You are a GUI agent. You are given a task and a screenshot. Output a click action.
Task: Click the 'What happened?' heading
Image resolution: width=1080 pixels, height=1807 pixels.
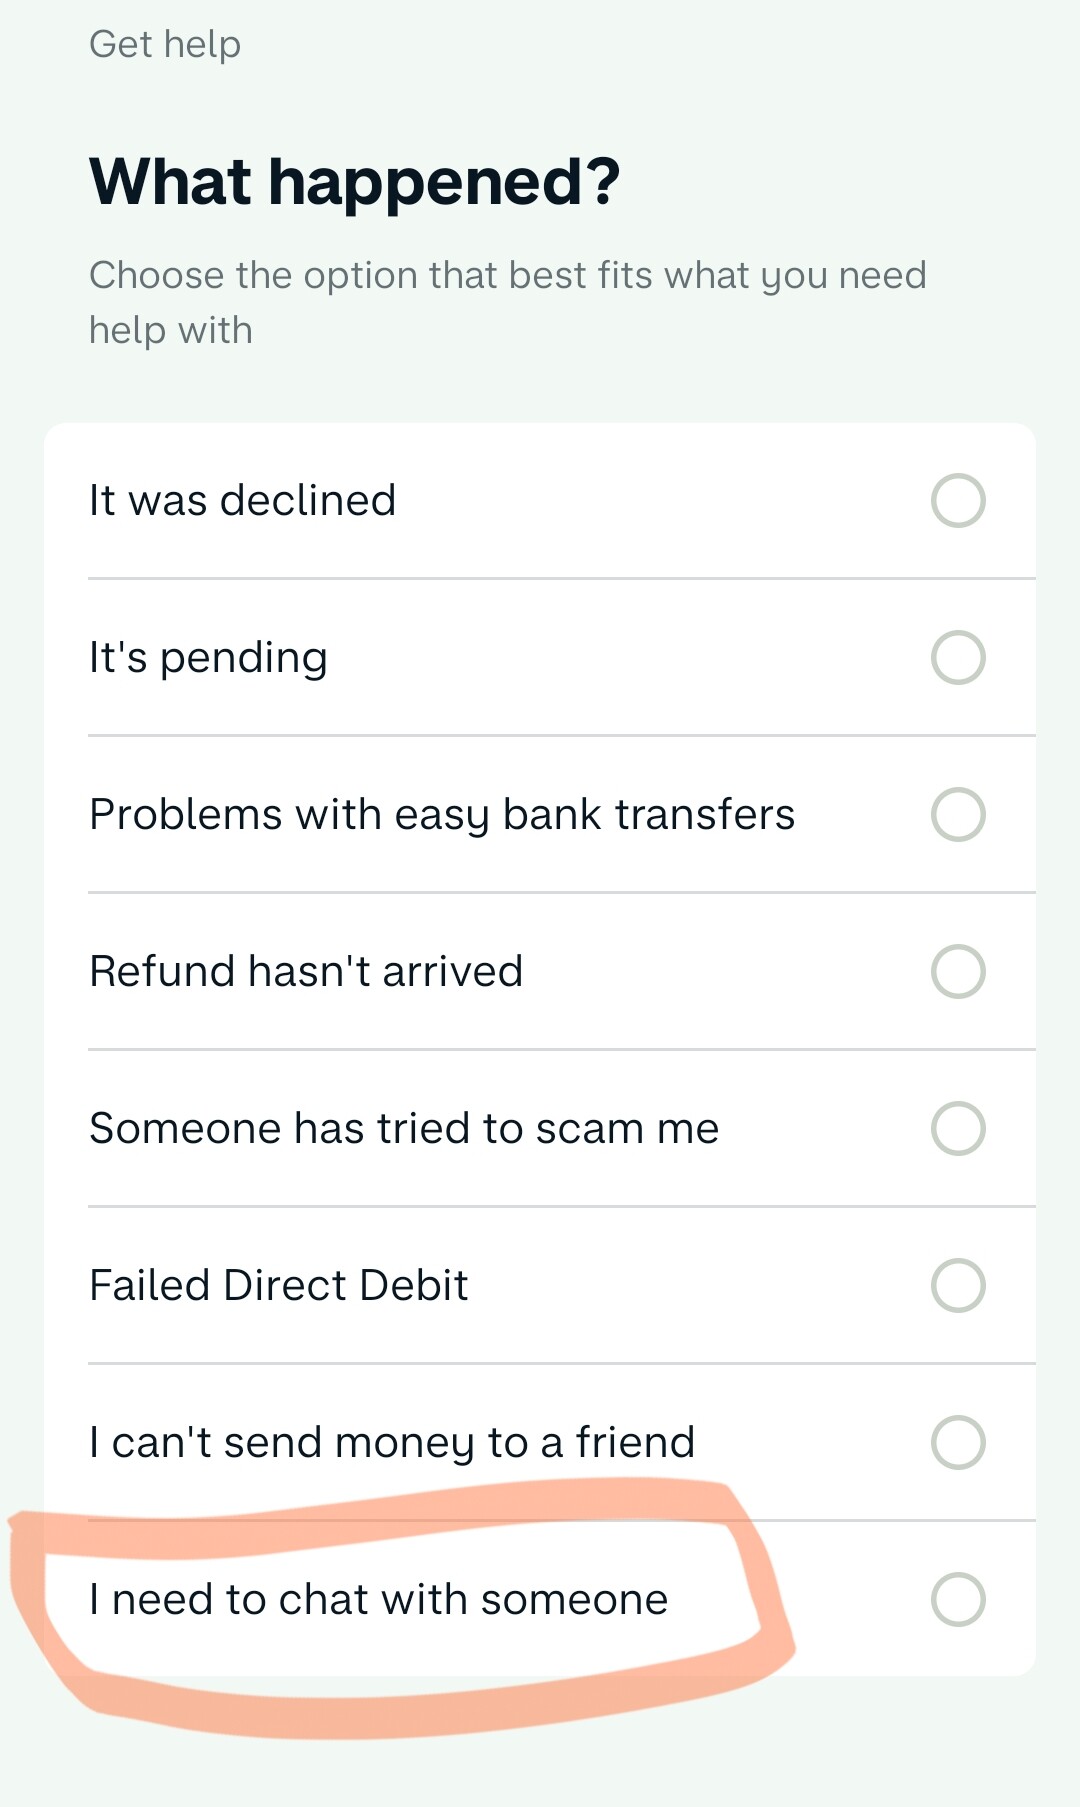tap(355, 181)
